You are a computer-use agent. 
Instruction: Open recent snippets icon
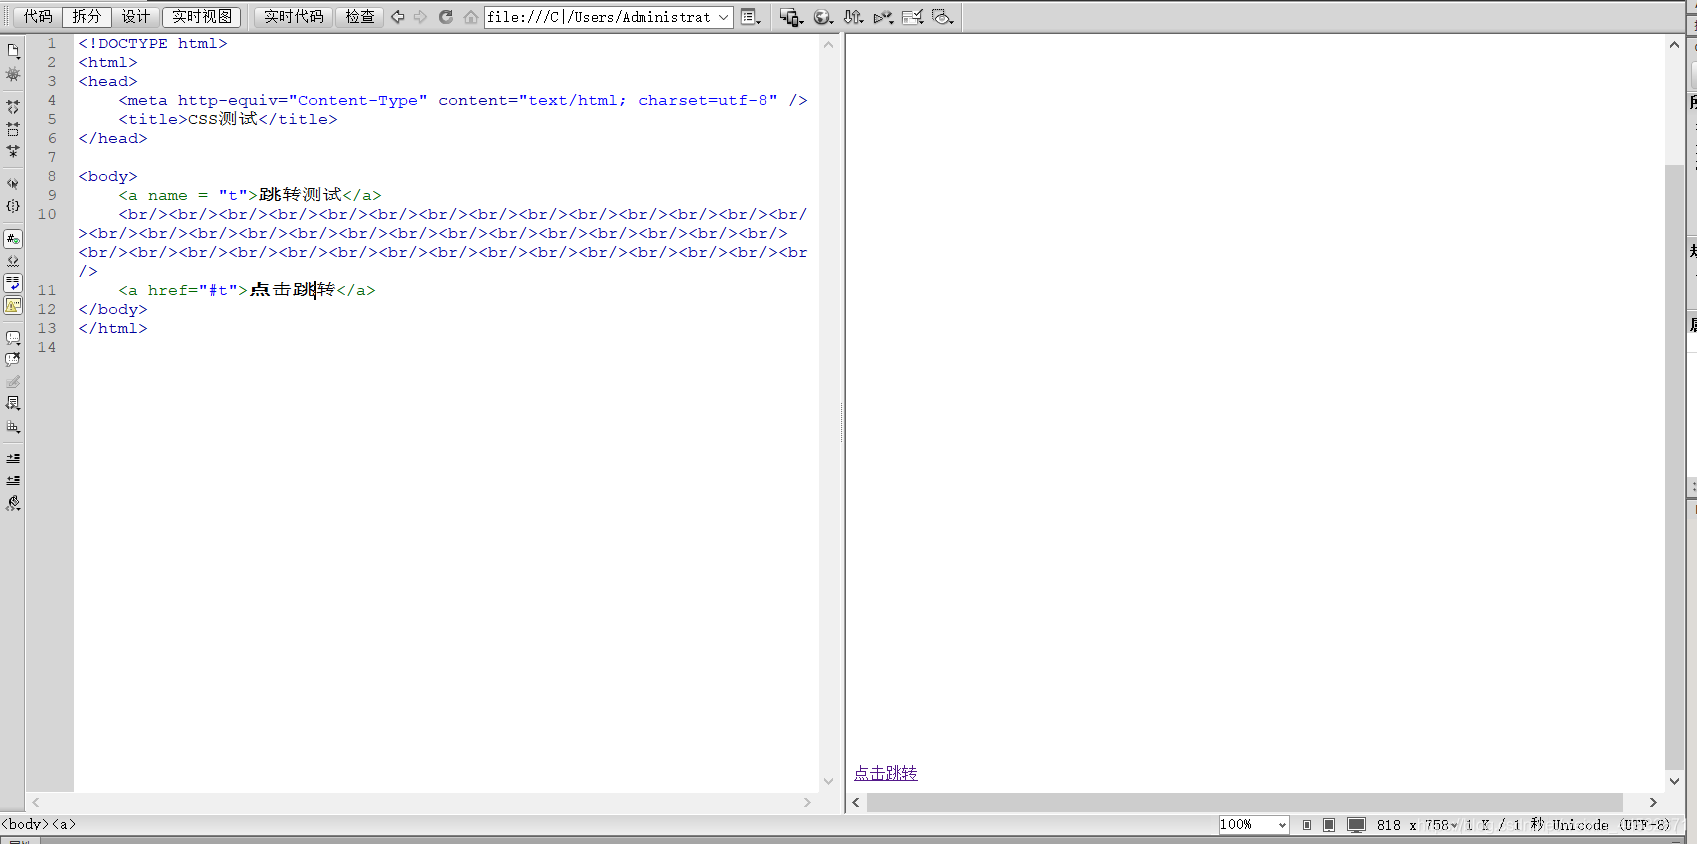click(x=13, y=404)
